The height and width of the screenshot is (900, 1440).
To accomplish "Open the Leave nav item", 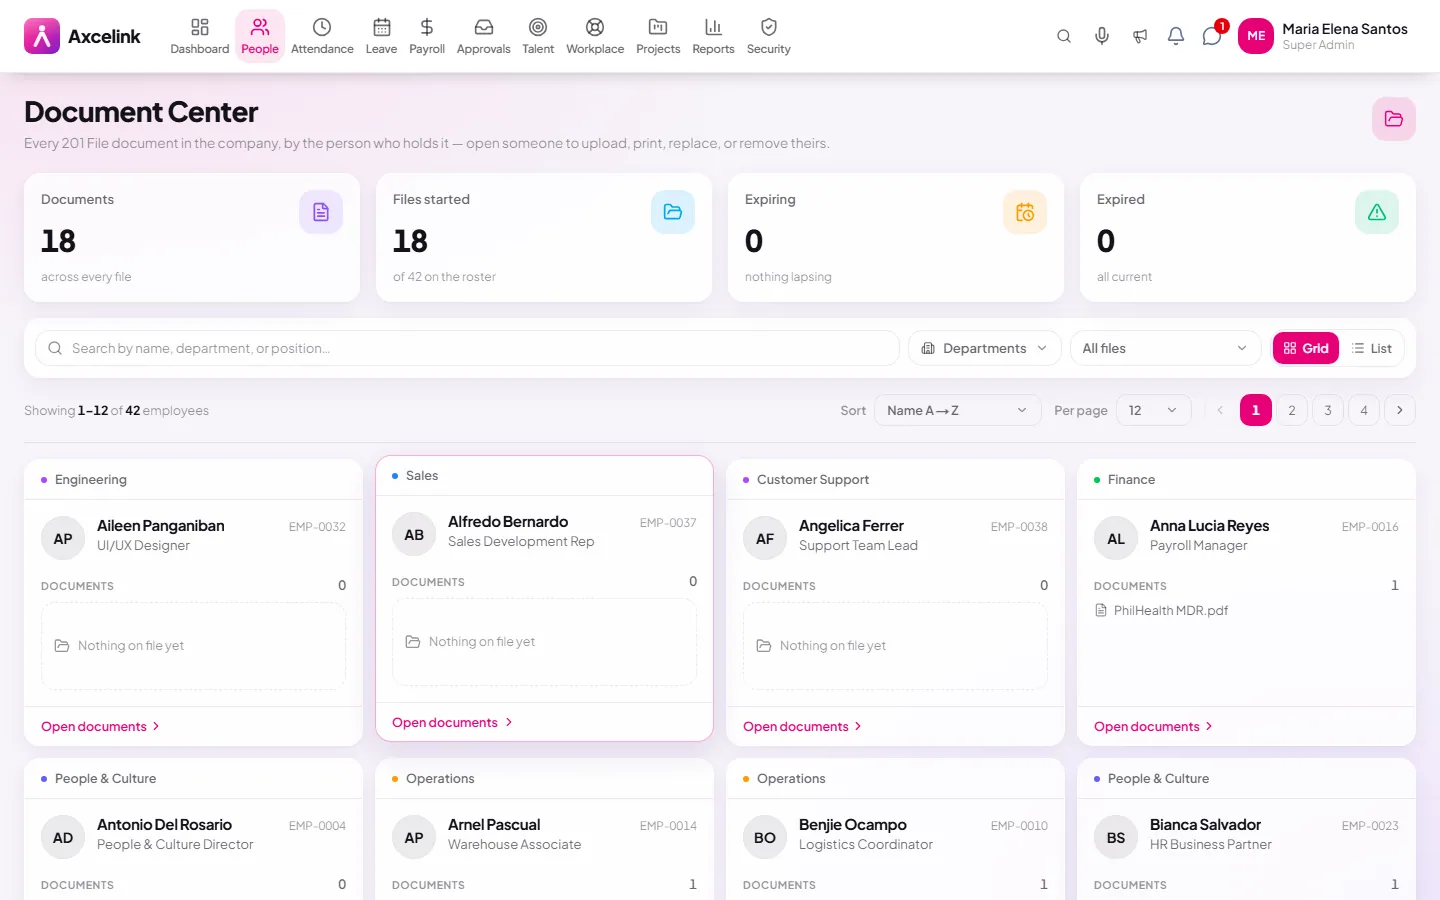I will click(381, 36).
